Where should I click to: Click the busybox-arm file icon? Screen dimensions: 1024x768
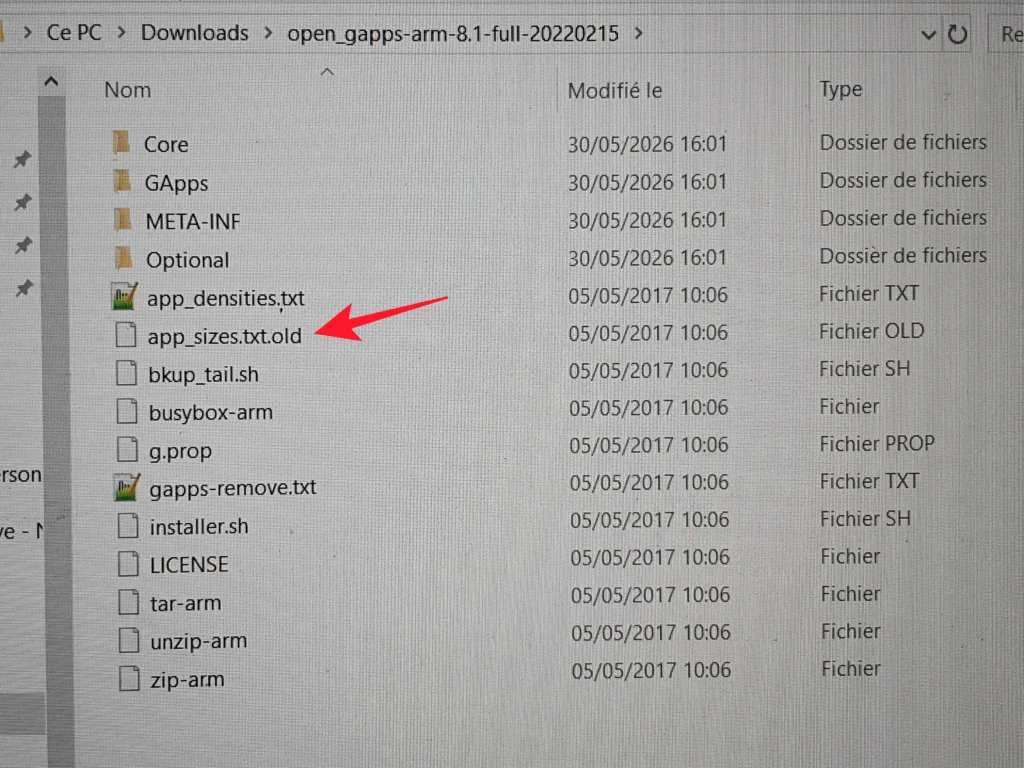click(127, 411)
